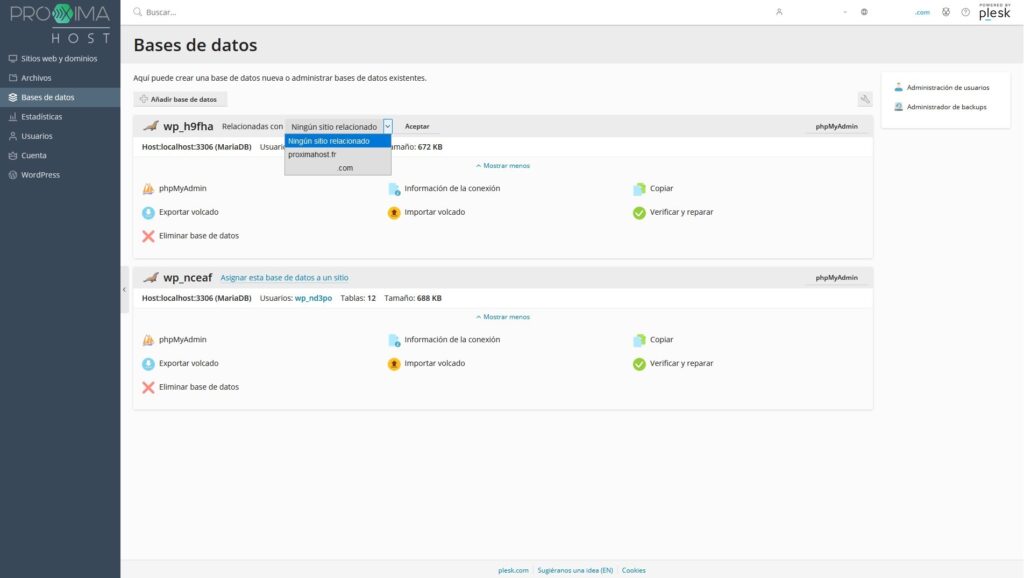Click Administración de usuarios icon
This screenshot has width=1024, height=578.
[x=899, y=87]
